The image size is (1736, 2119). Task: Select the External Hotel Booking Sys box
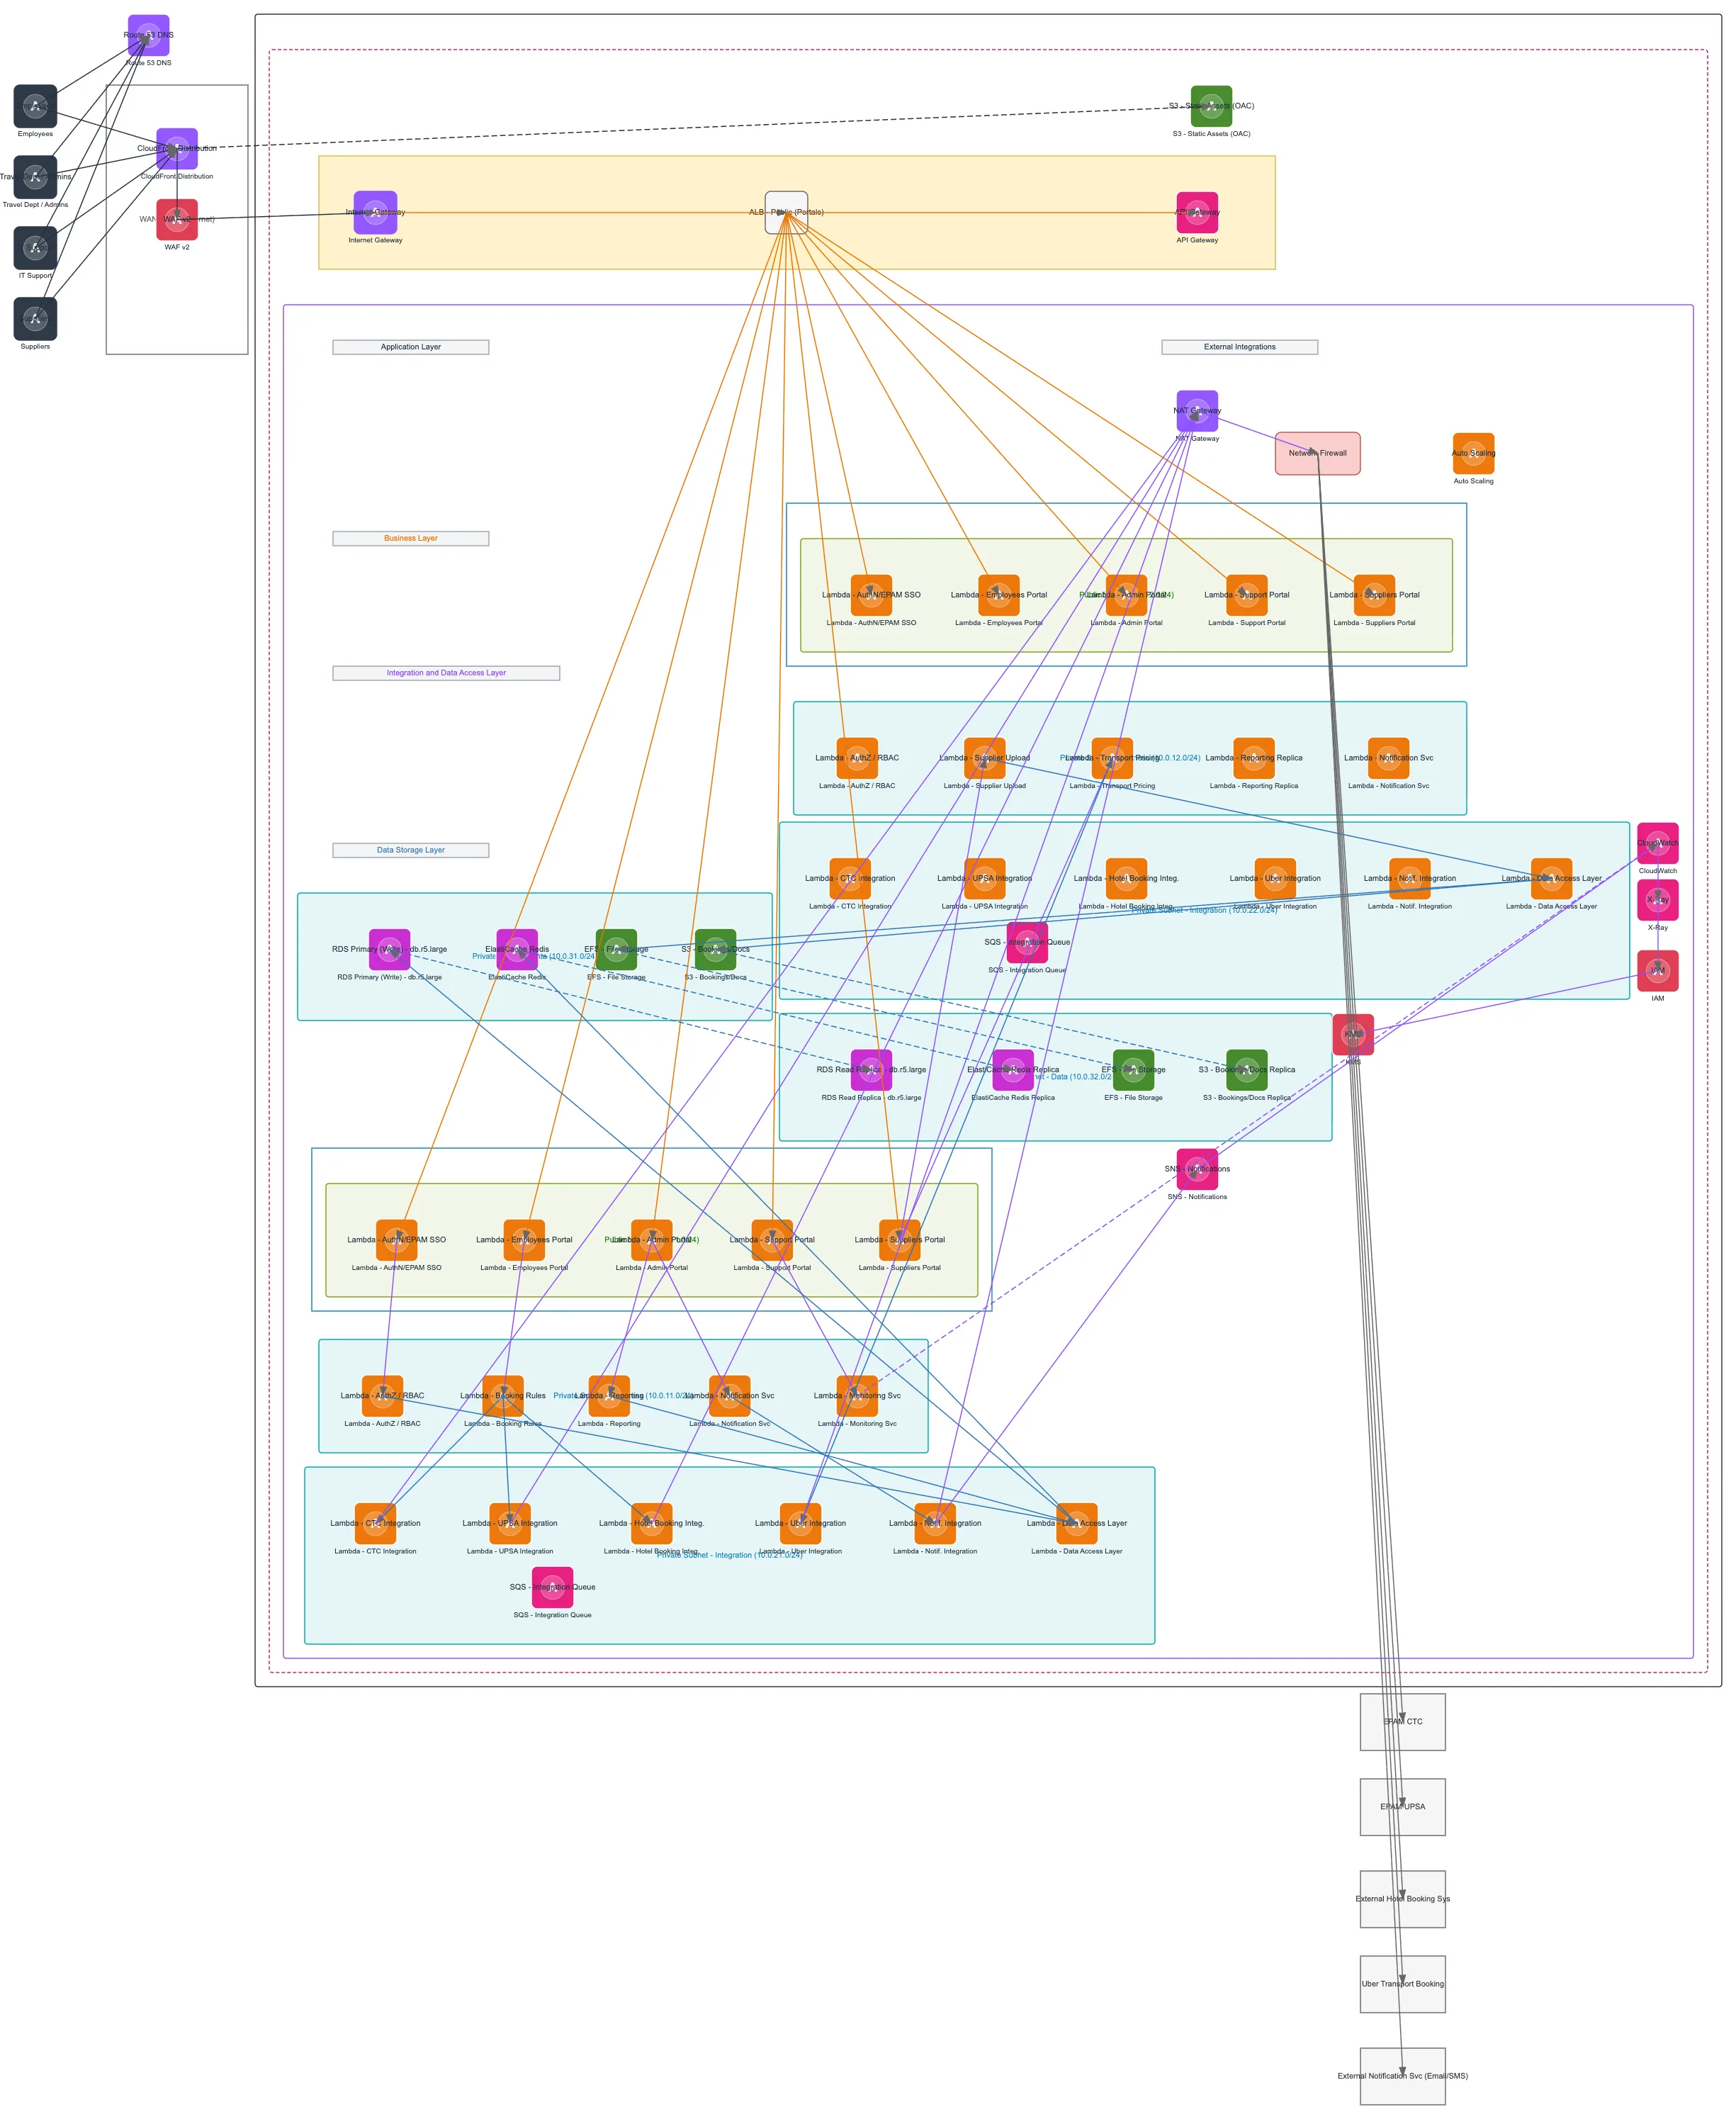(x=1403, y=1899)
